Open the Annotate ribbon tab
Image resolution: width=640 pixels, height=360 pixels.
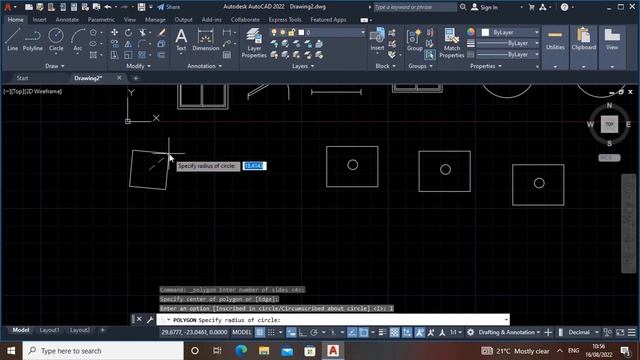67,19
